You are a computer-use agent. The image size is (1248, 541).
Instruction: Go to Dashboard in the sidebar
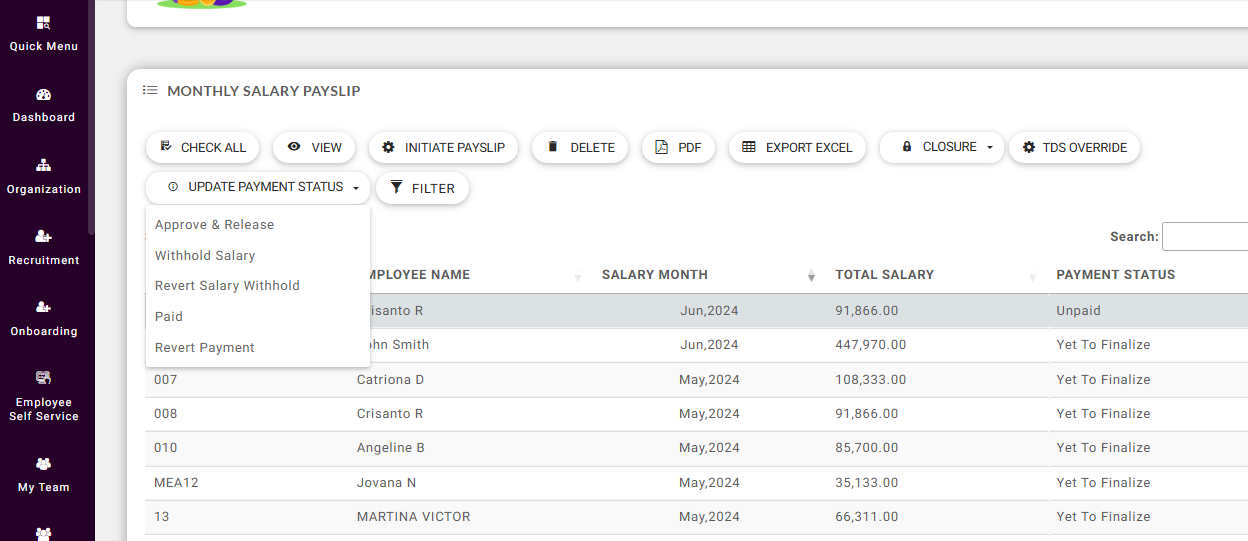point(43,105)
